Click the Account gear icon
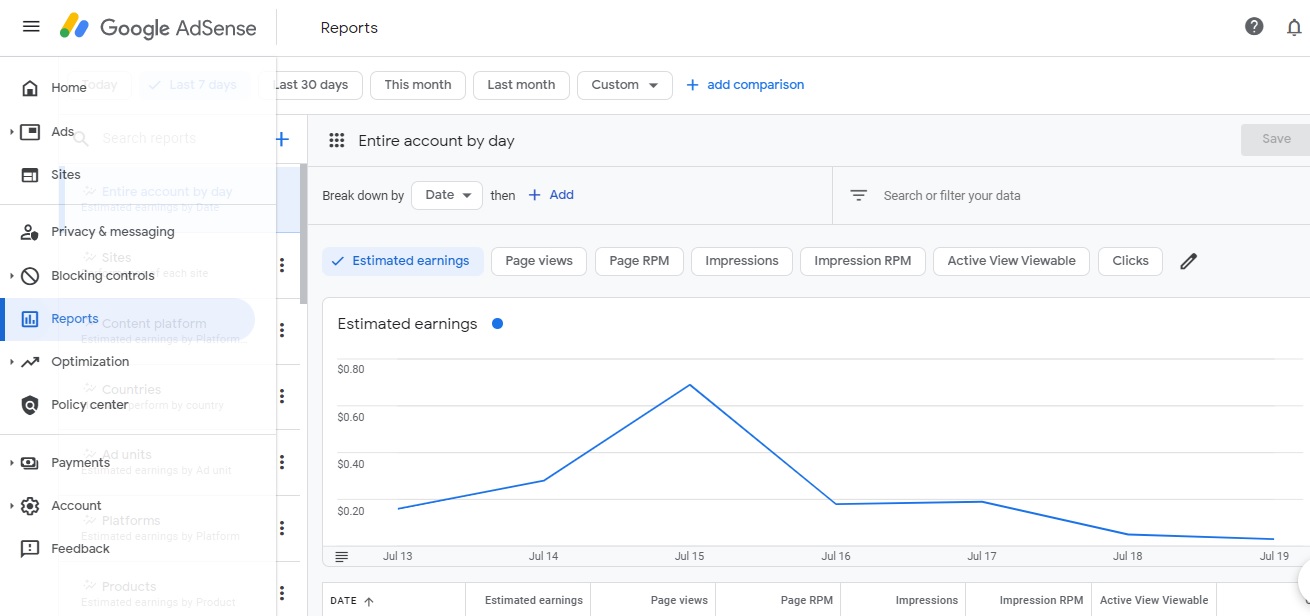This screenshot has height=616, width=1310. tap(30, 506)
